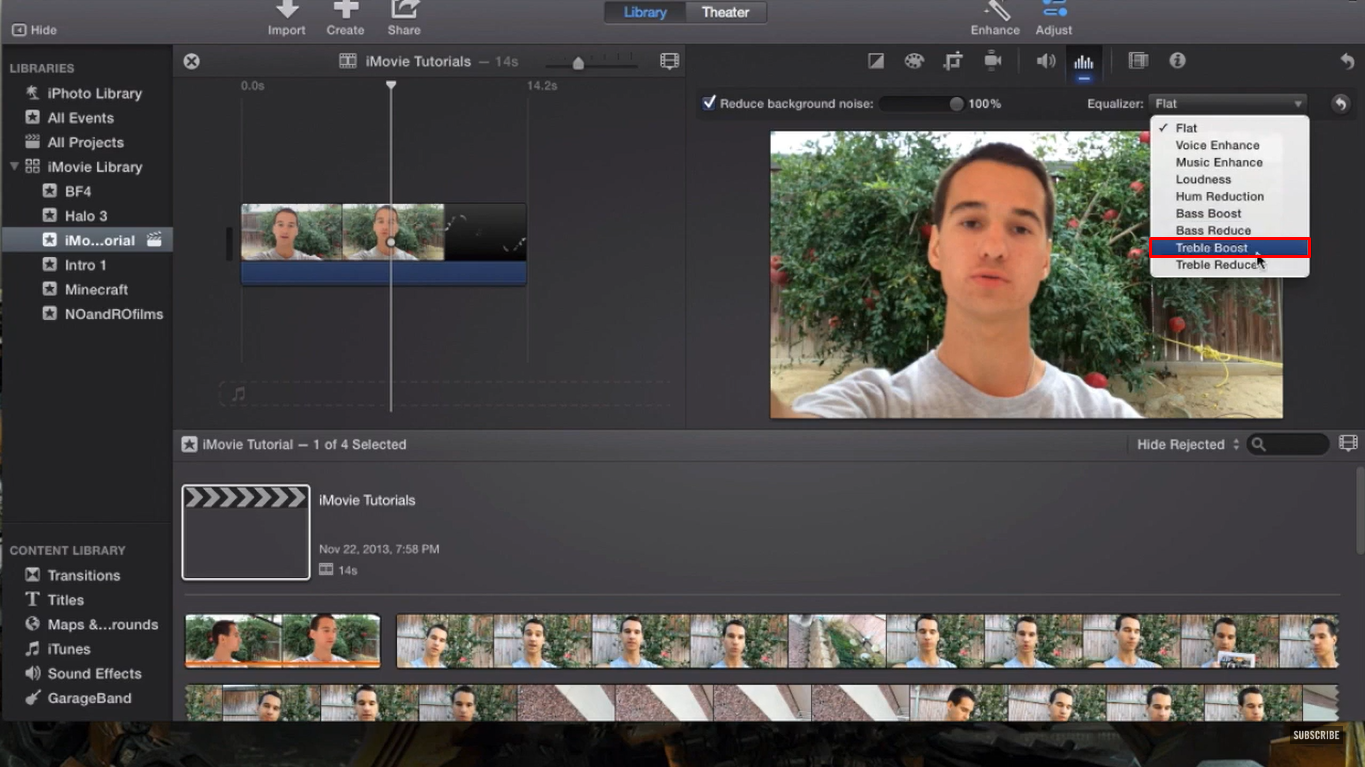The height and width of the screenshot is (767, 1365).
Task: Open the video and audio effects icon
Action: [1138, 61]
